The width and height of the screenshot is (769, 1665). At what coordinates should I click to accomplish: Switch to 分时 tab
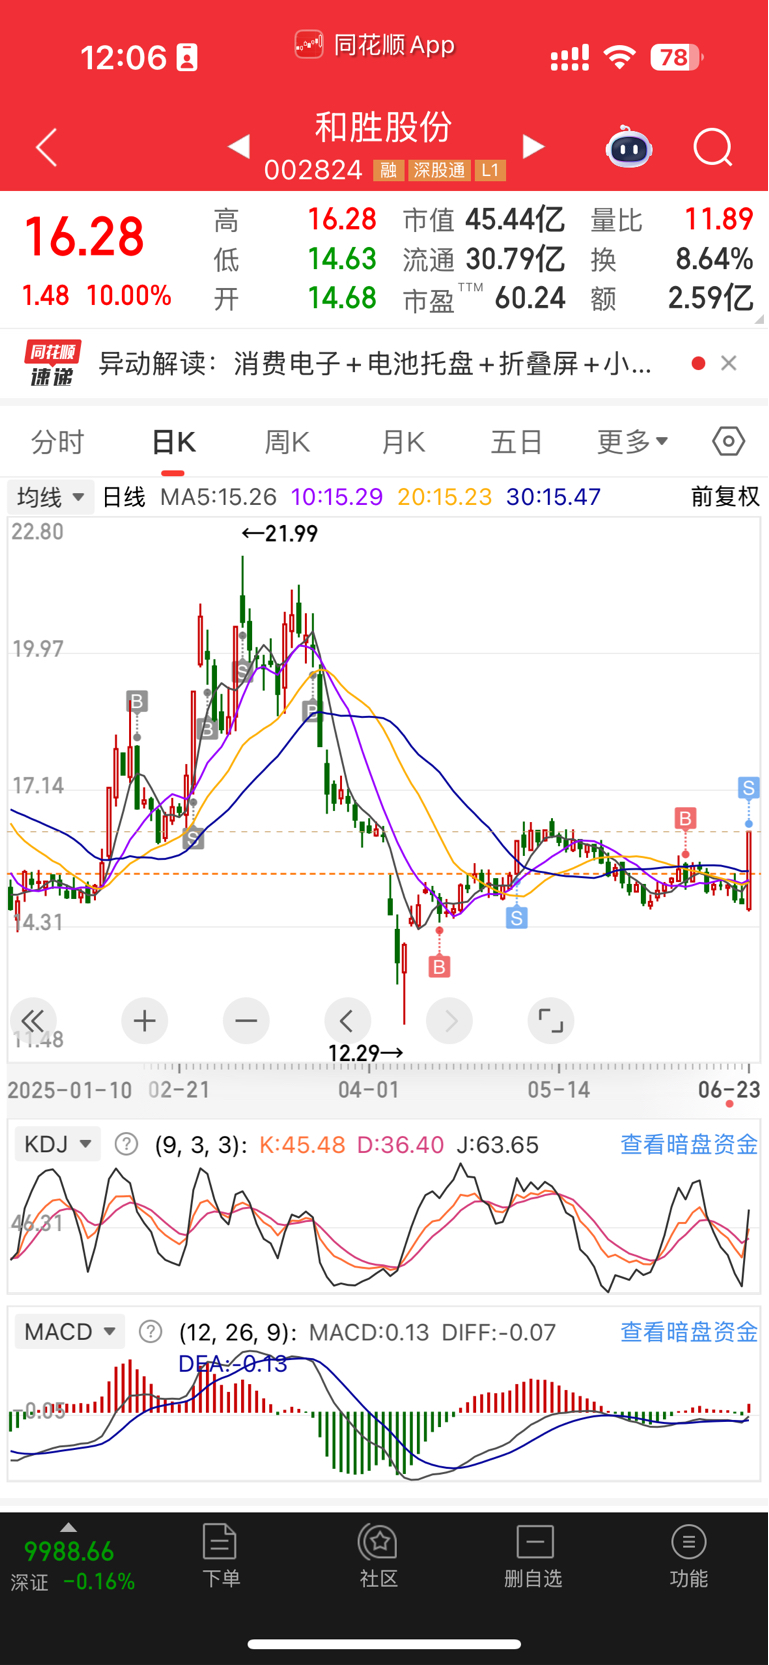(x=58, y=441)
